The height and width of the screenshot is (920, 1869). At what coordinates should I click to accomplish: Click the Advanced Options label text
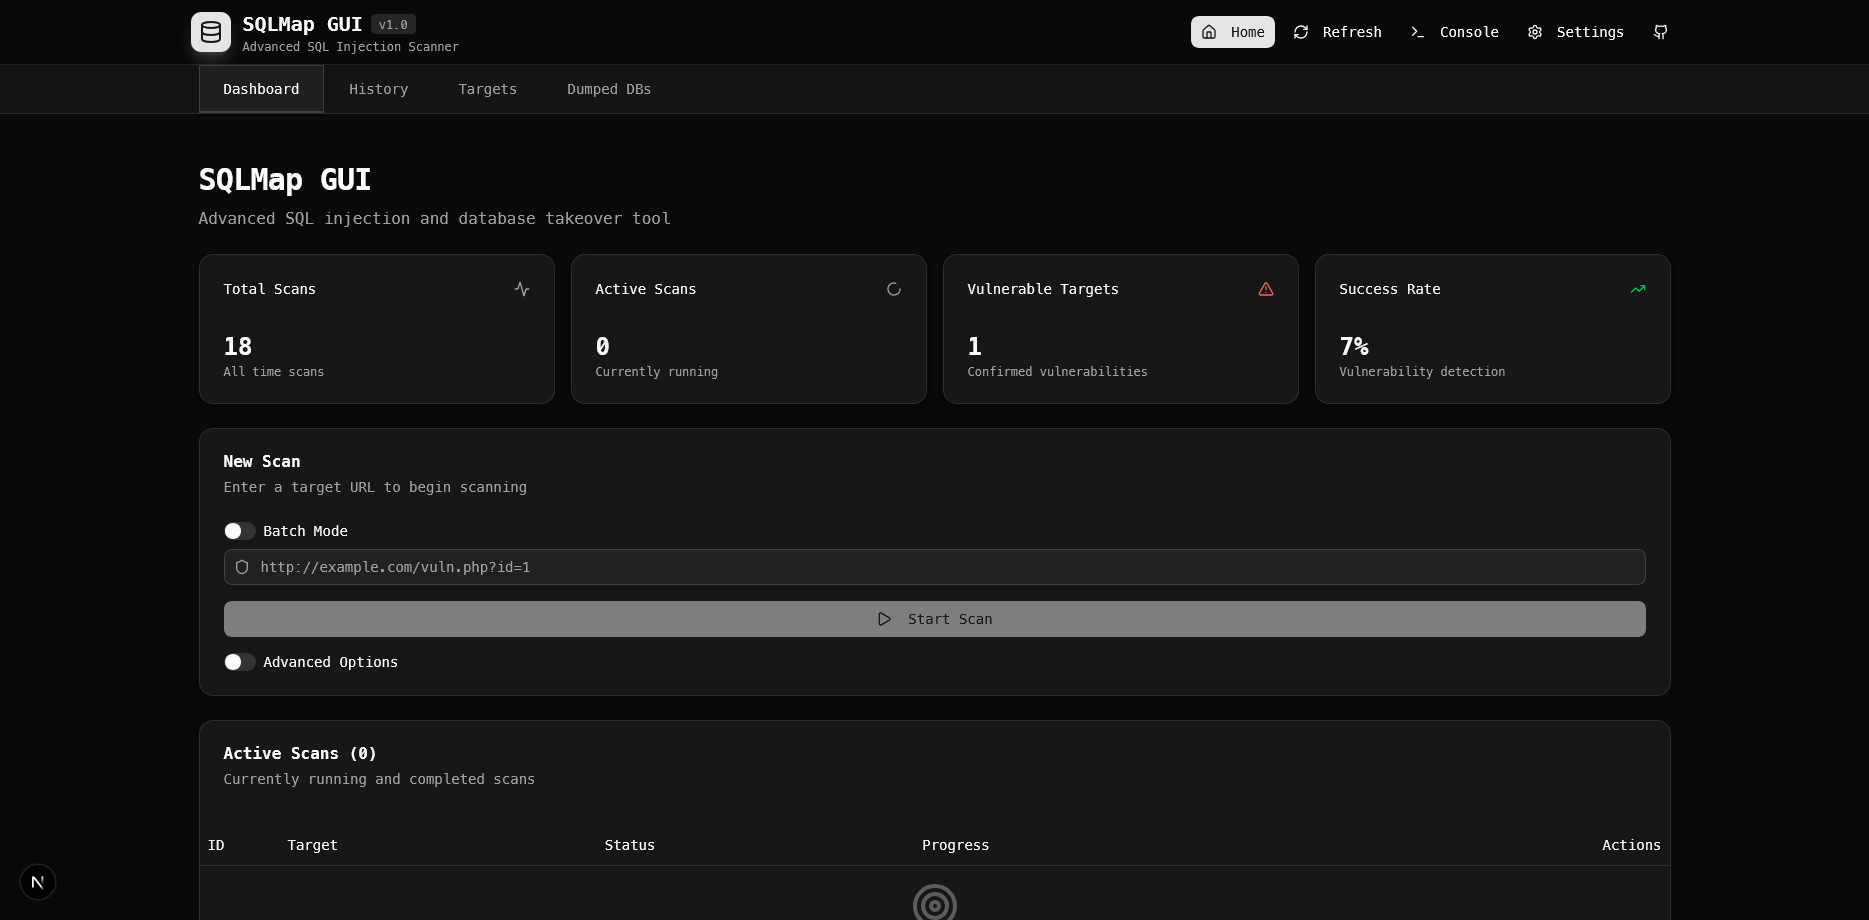click(330, 662)
